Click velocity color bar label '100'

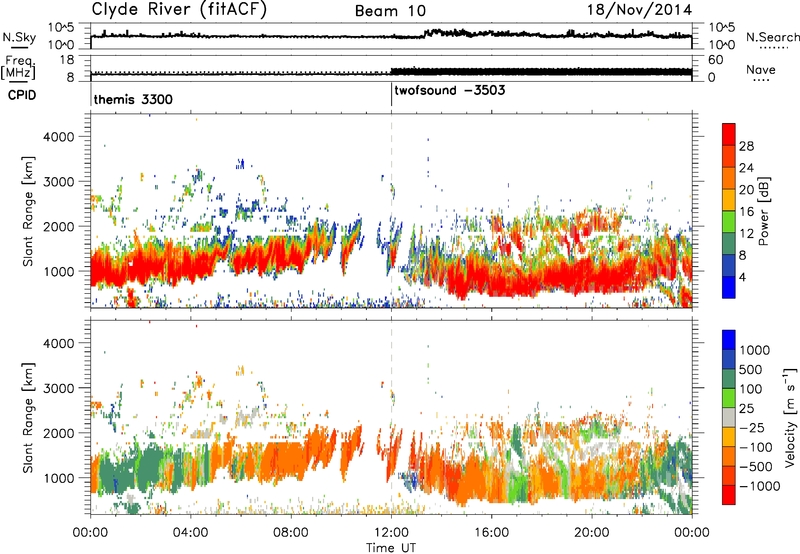click(x=751, y=389)
